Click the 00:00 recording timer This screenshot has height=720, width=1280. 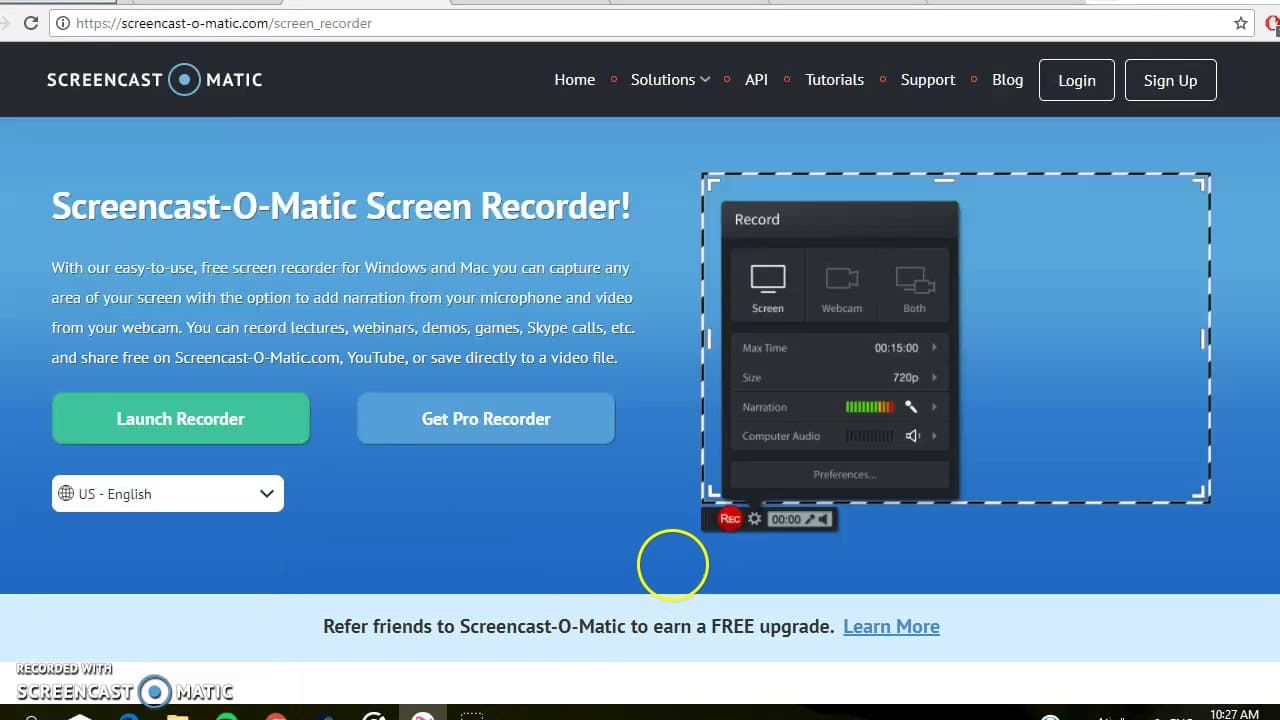point(786,519)
